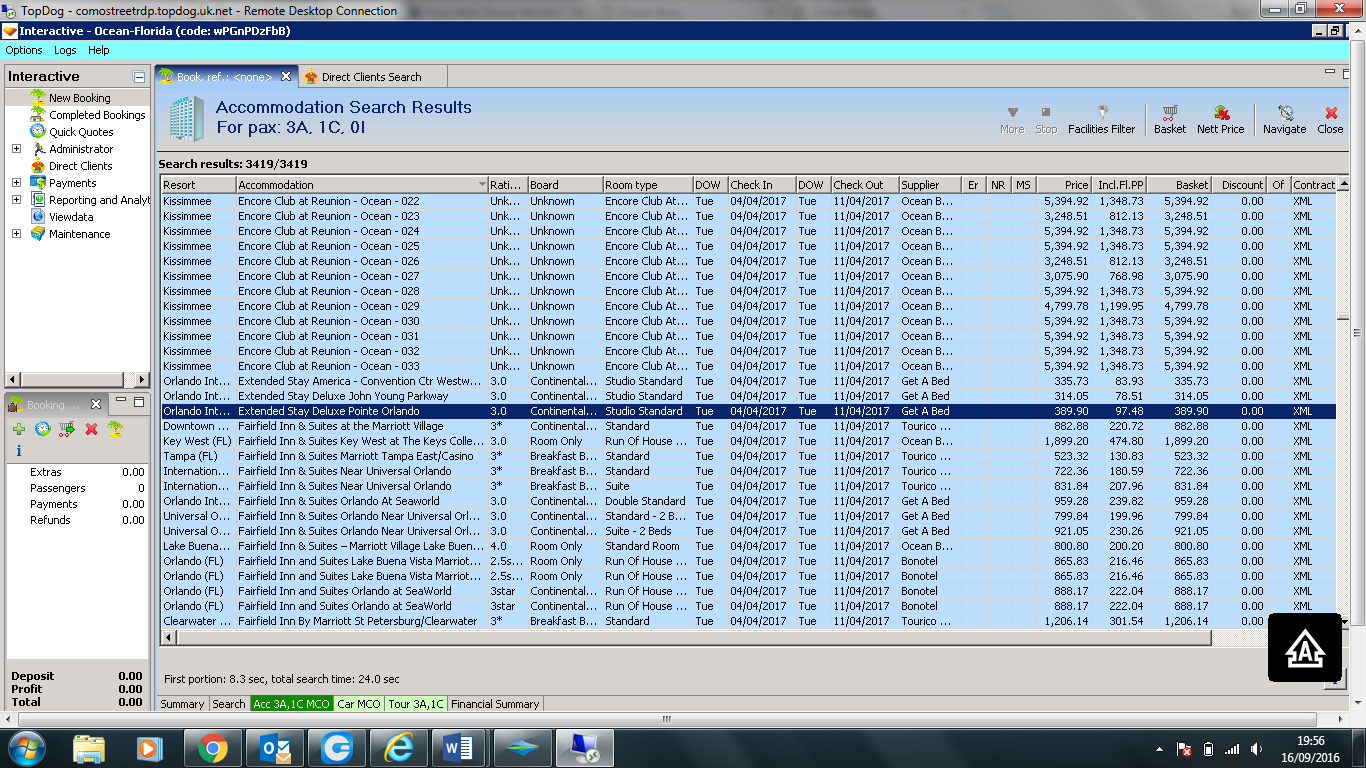
Task: Click the Completed Bookings palm tree icon
Action: (38, 115)
